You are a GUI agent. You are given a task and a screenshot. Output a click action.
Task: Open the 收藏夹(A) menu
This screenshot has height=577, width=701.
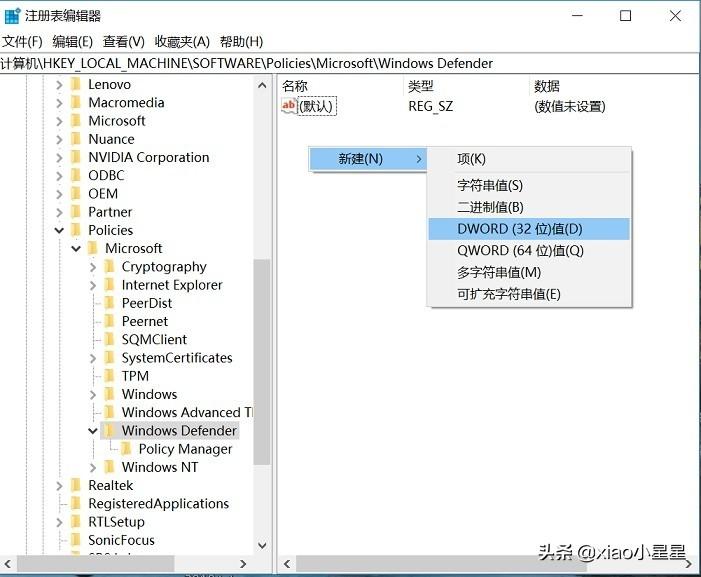coord(182,42)
